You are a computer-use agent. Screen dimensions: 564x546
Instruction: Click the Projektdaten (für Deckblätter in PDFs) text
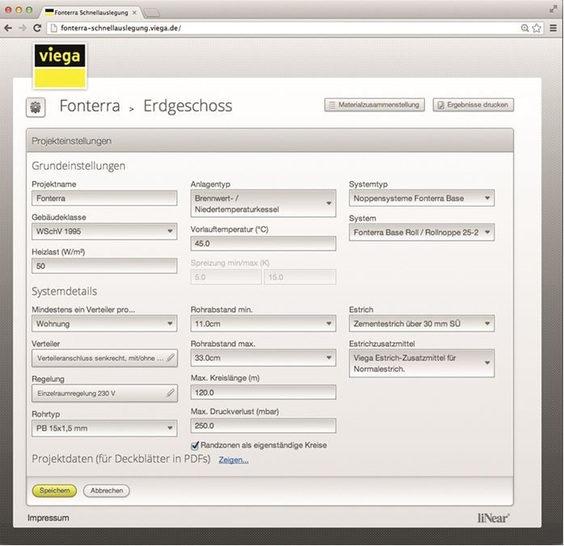coord(121,459)
